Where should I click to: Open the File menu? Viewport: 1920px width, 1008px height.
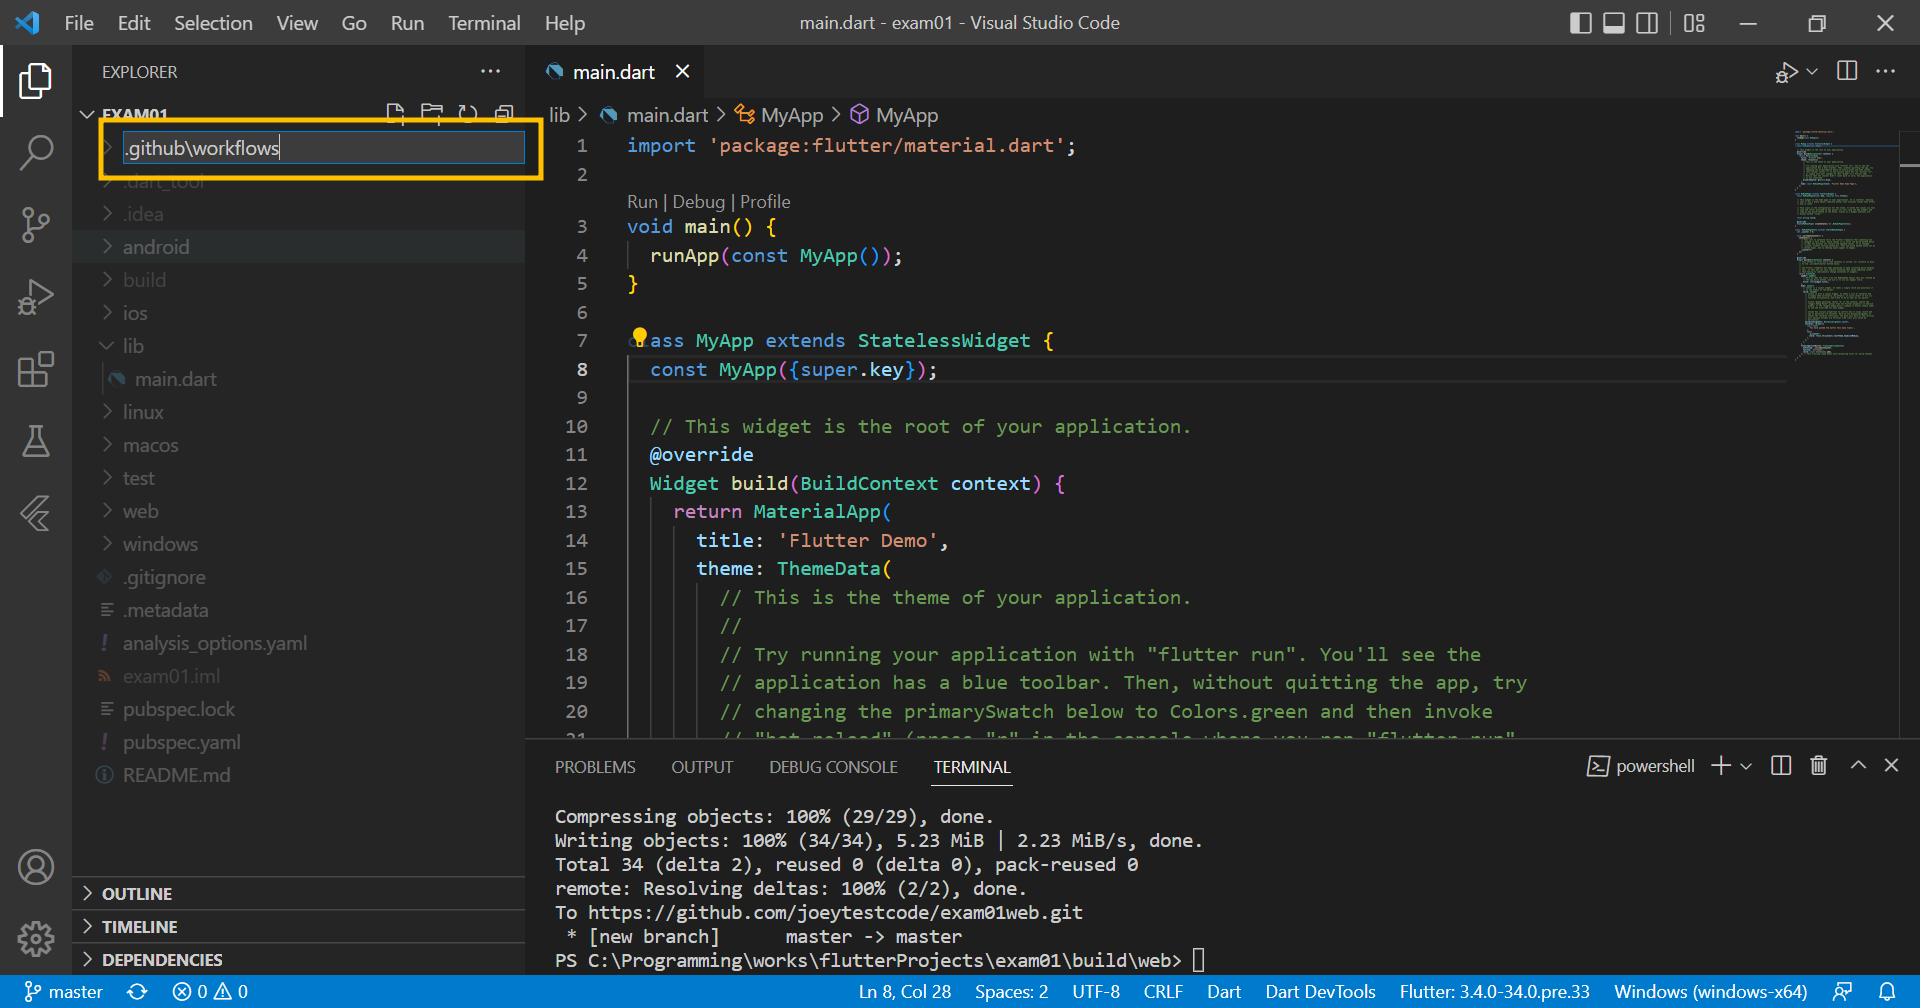pos(79,23)
